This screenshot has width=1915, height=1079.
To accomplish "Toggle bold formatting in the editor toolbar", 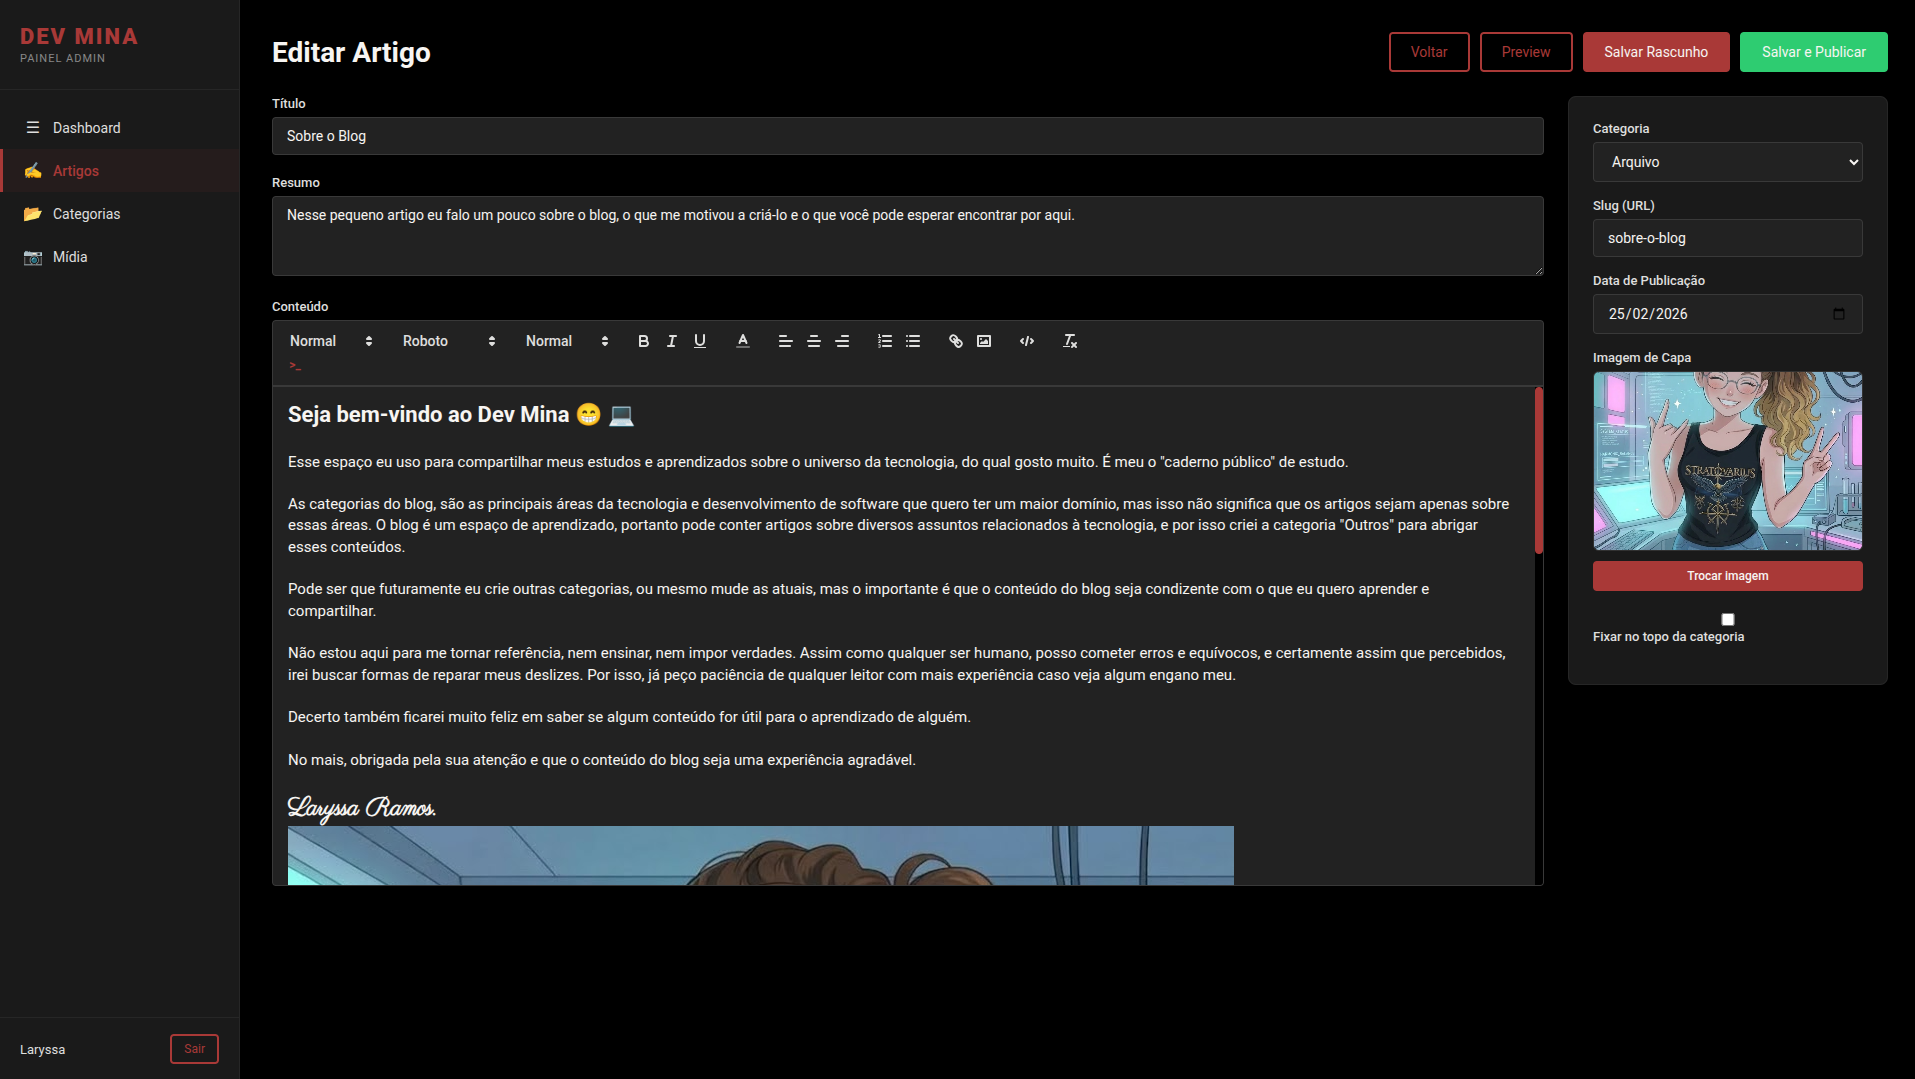I will pyautogui.click(x=643, y=341).
